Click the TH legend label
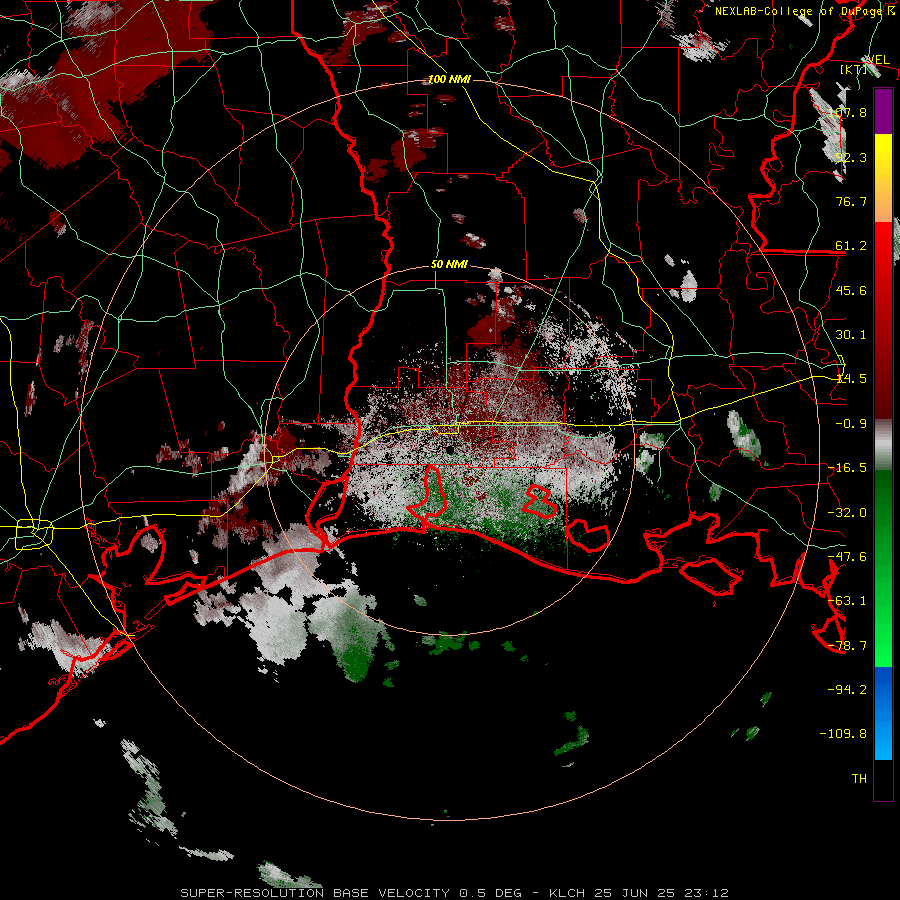 859,779
